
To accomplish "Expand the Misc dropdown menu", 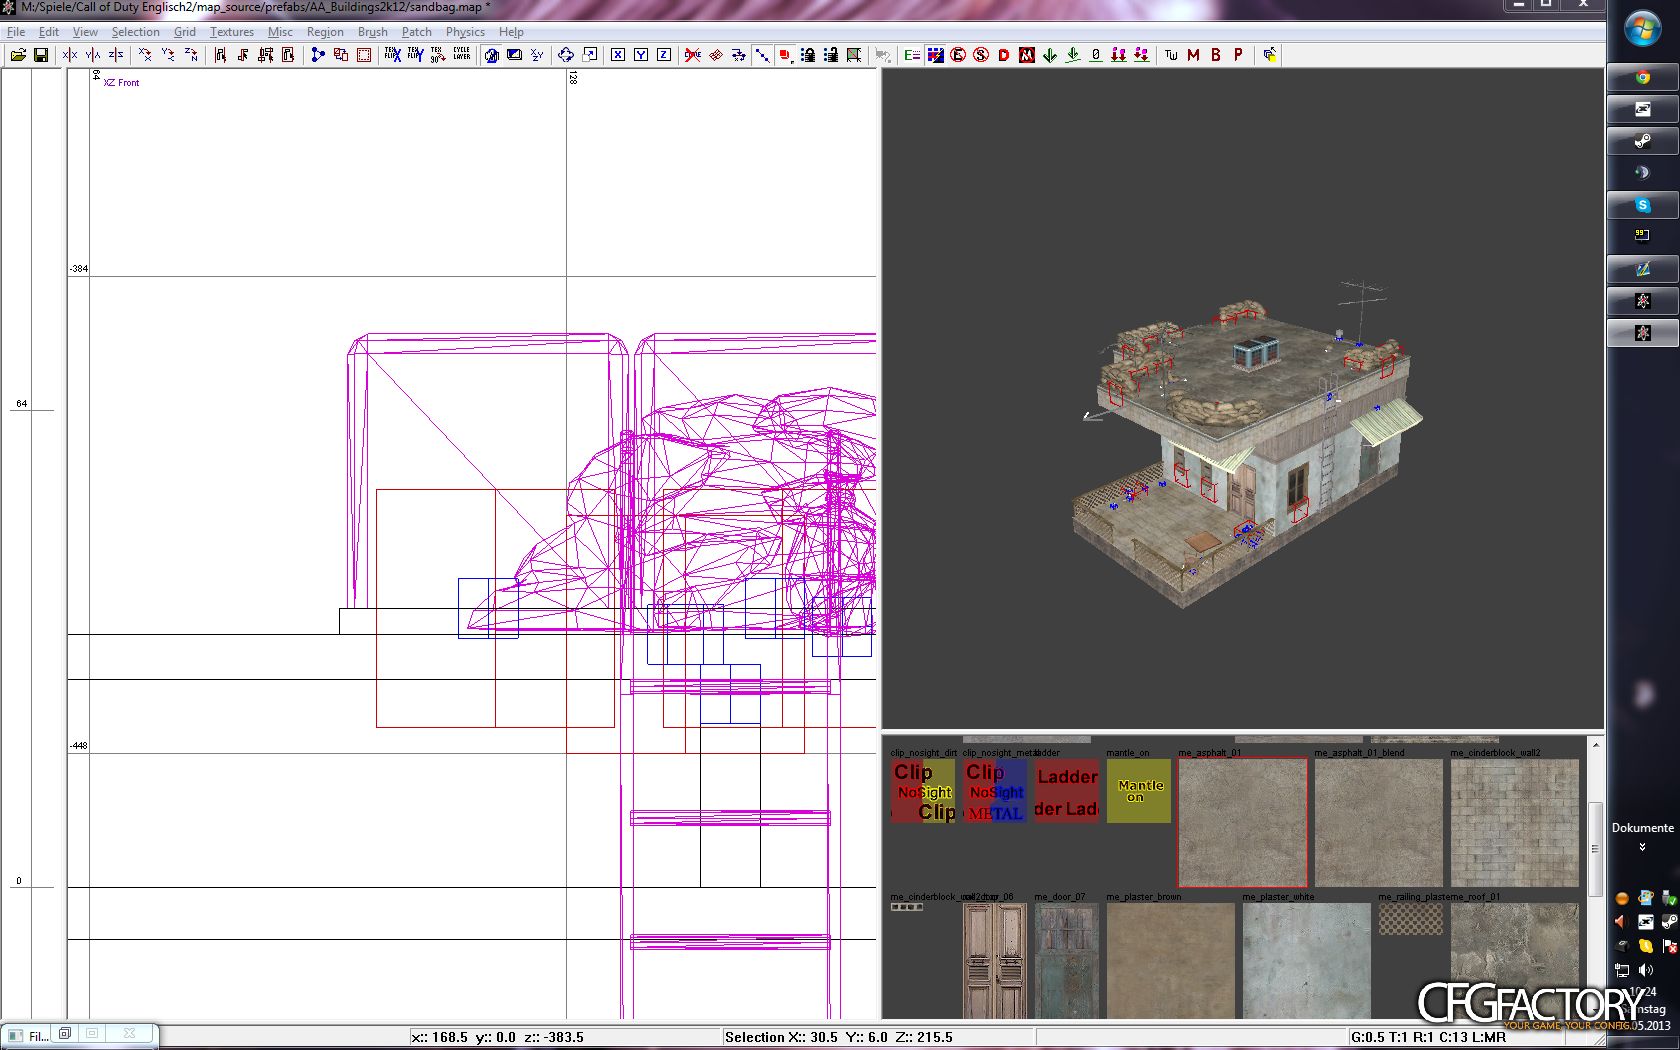I will pyautogui.click(x=280, y=32).
